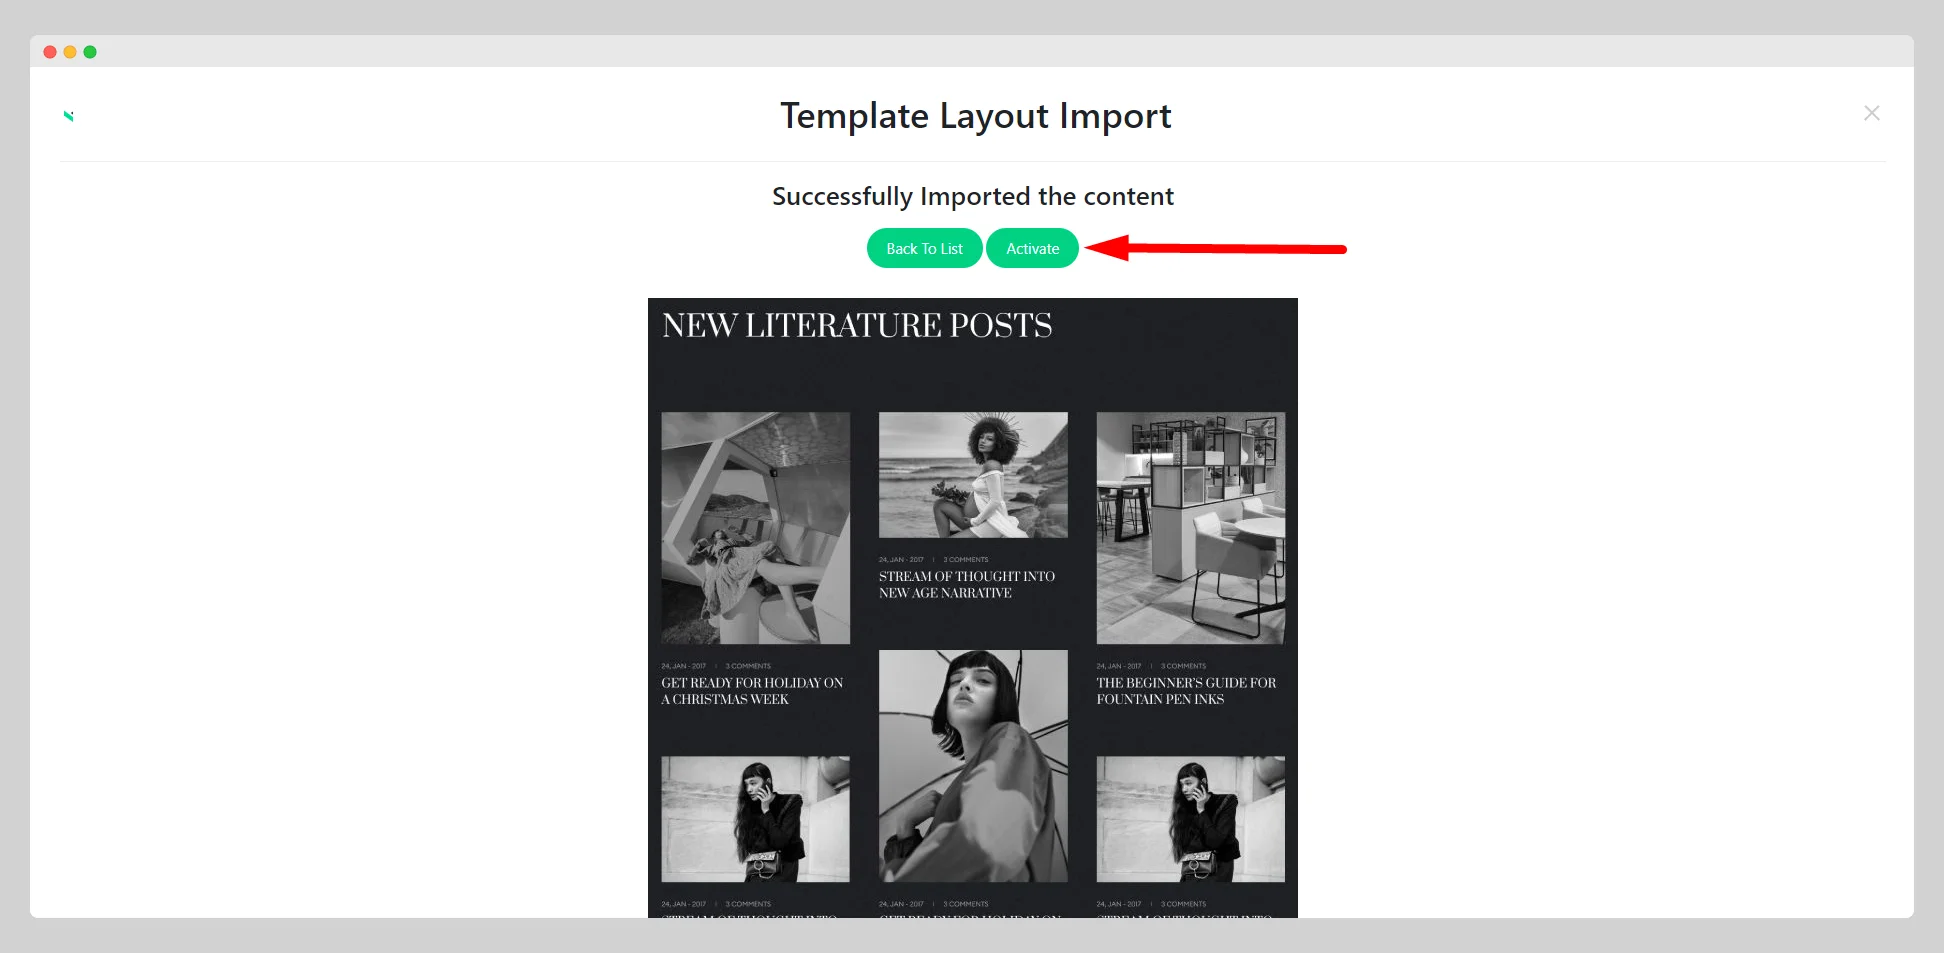Screen dimensions: 1944x953
Task: Click the bottom-left woman on phone photo
Action: (755, 819)
